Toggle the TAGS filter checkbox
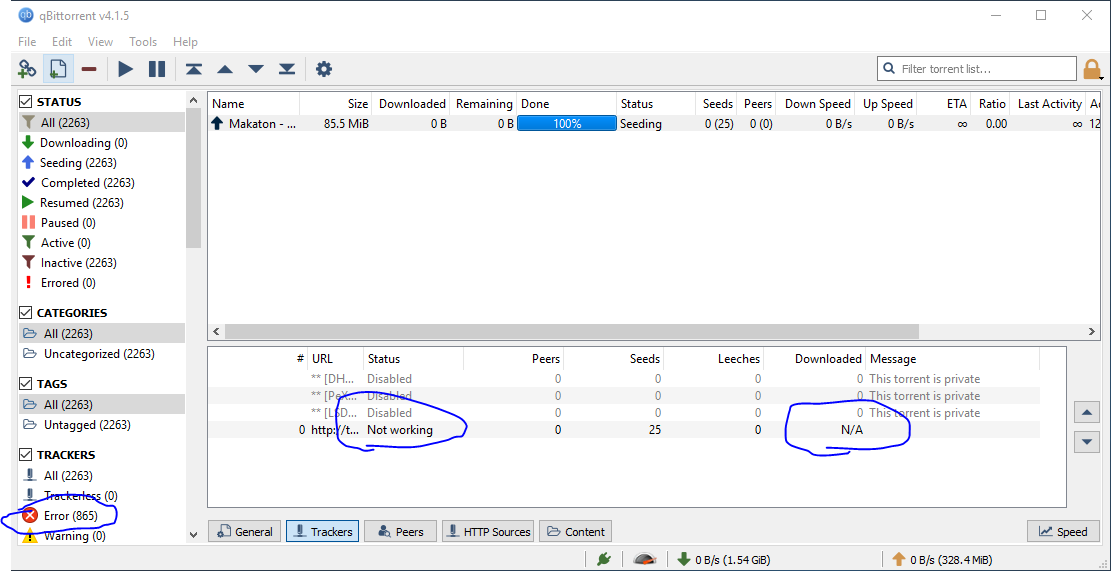 [x=26, y=384]
